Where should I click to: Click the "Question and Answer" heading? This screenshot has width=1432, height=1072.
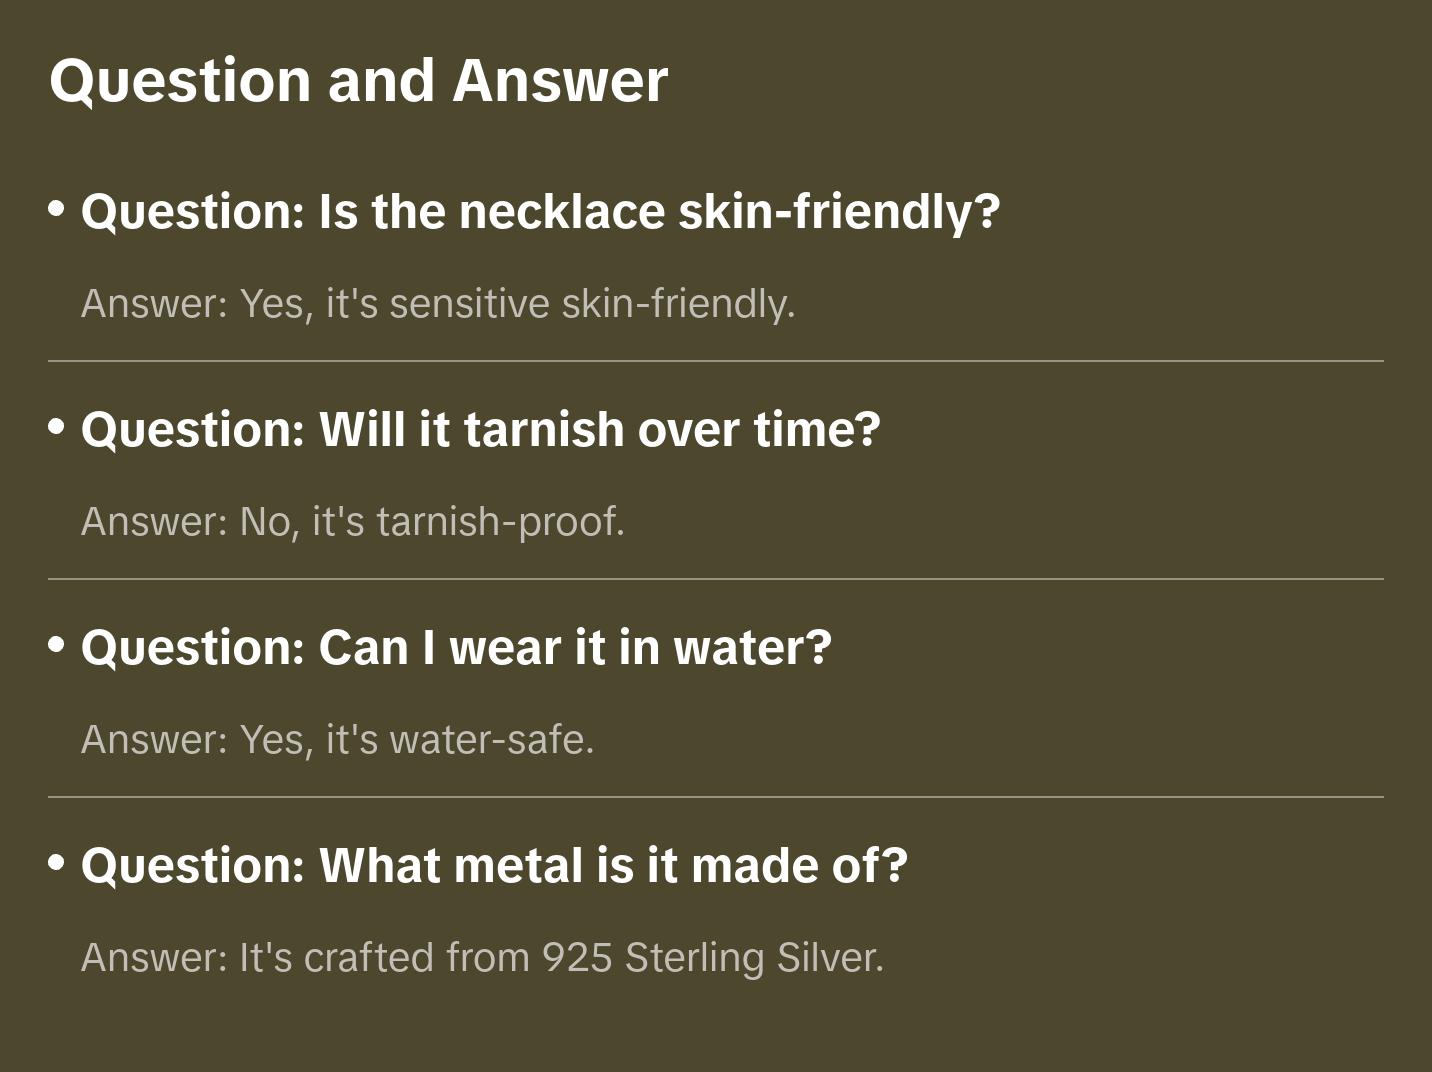[x=358, y=80]
